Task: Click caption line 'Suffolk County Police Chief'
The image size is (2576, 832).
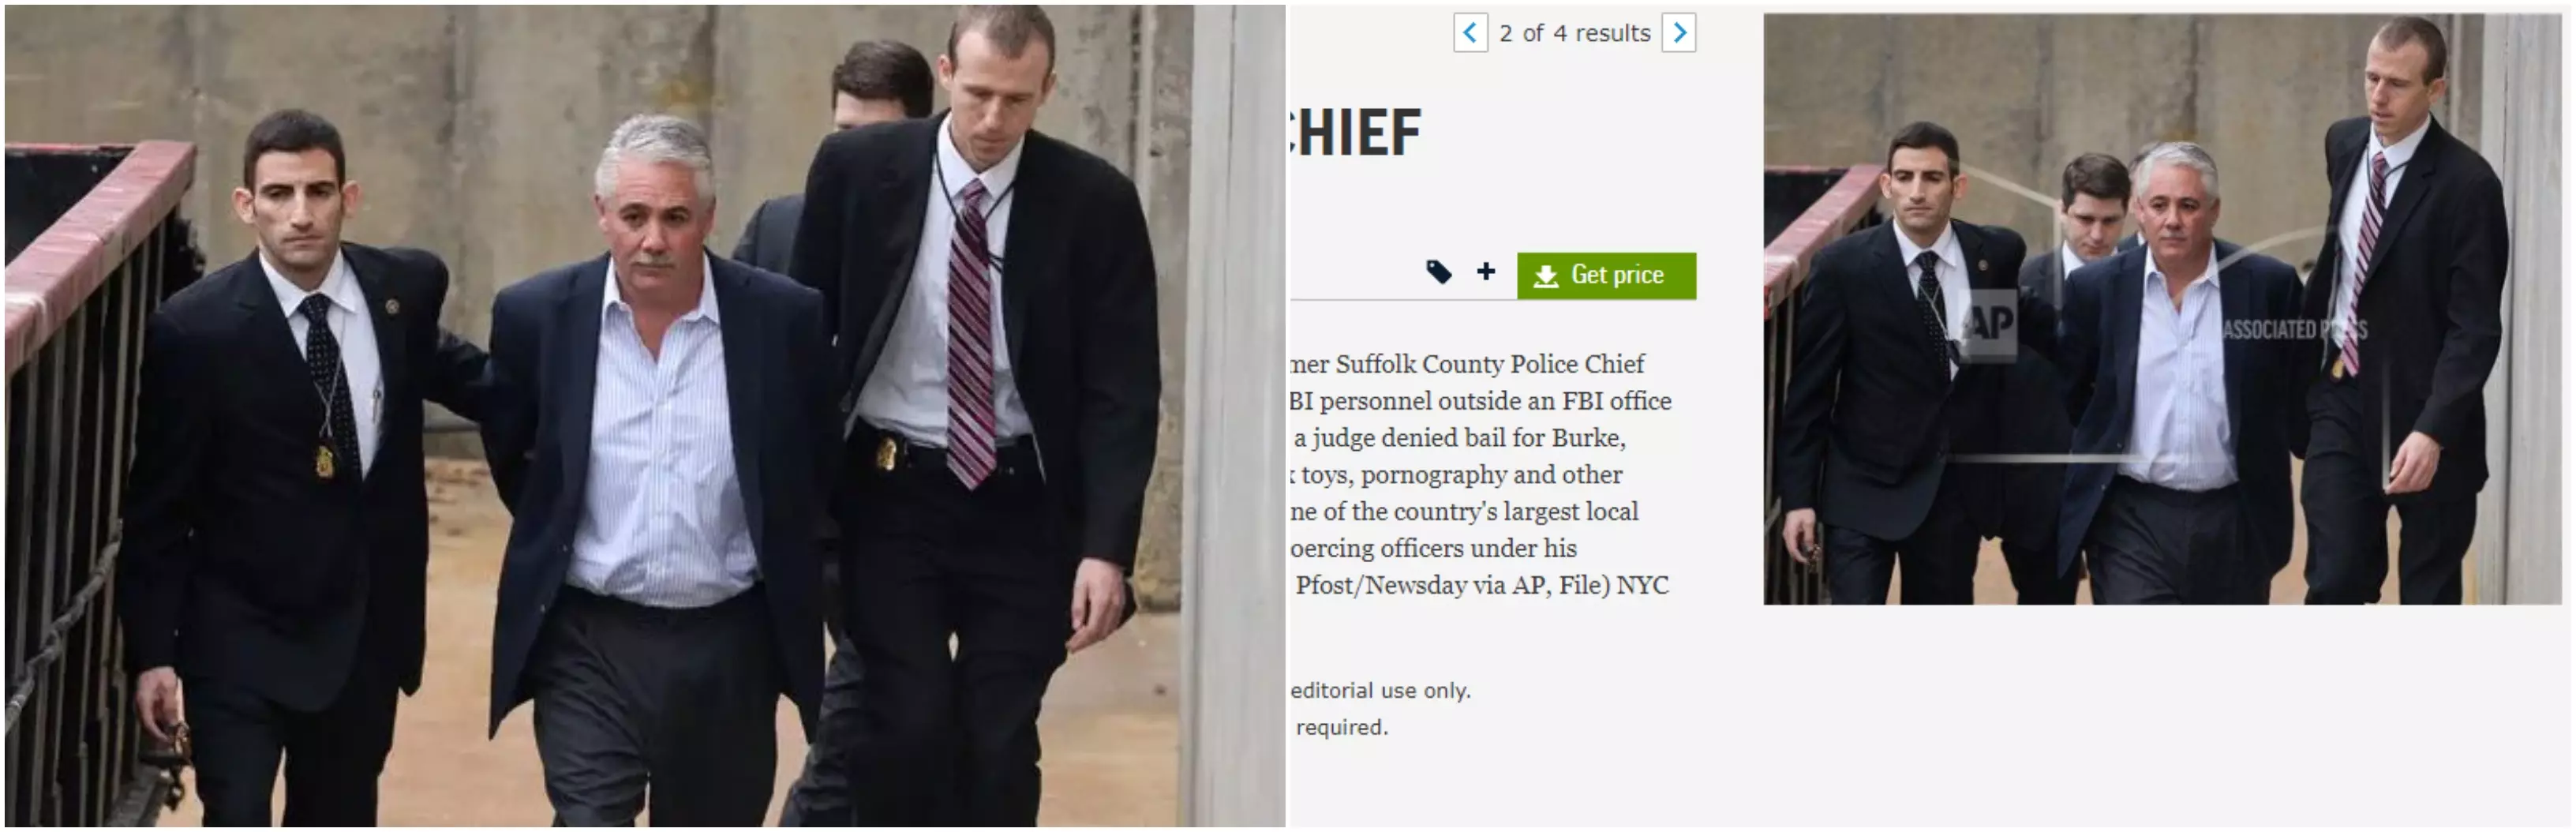Action: tap(1490, 364)
